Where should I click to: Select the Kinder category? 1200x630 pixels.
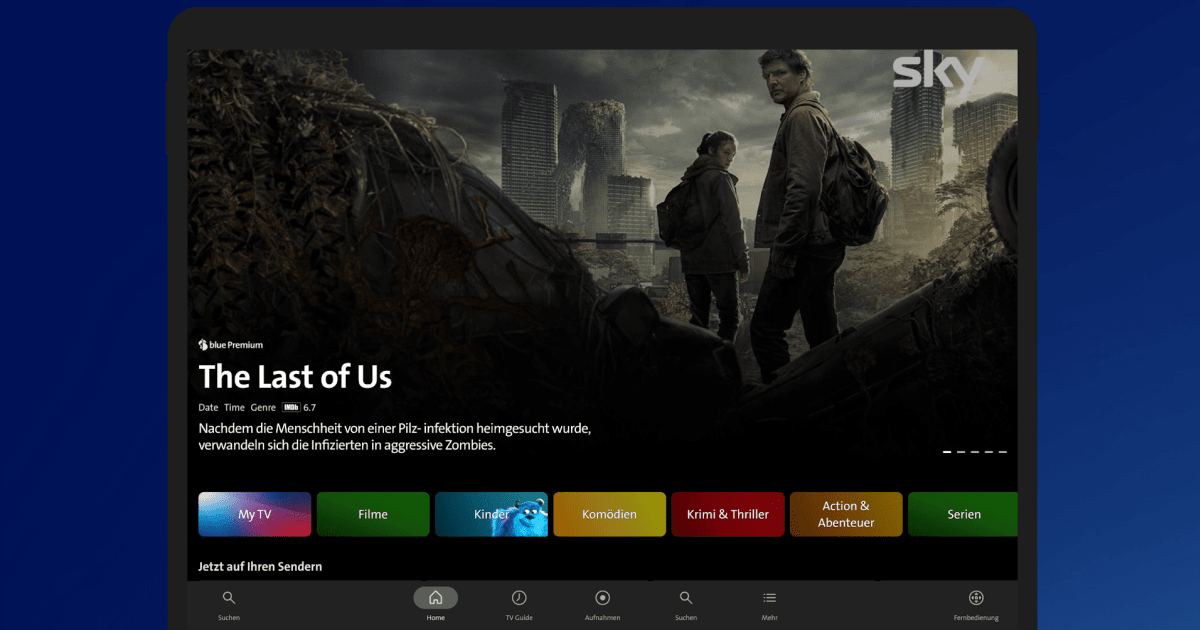491,513
